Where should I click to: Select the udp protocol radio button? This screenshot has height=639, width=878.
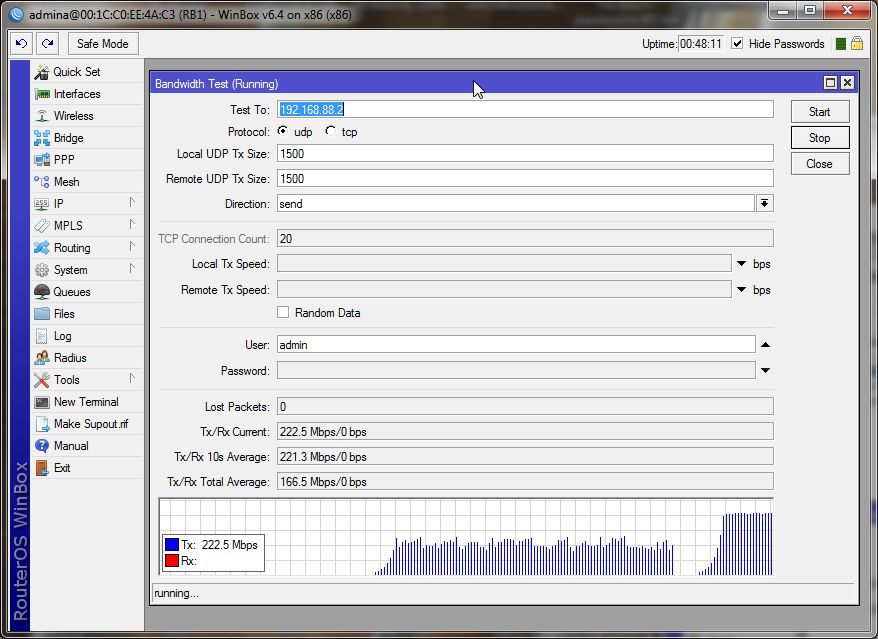pos(283,130)
